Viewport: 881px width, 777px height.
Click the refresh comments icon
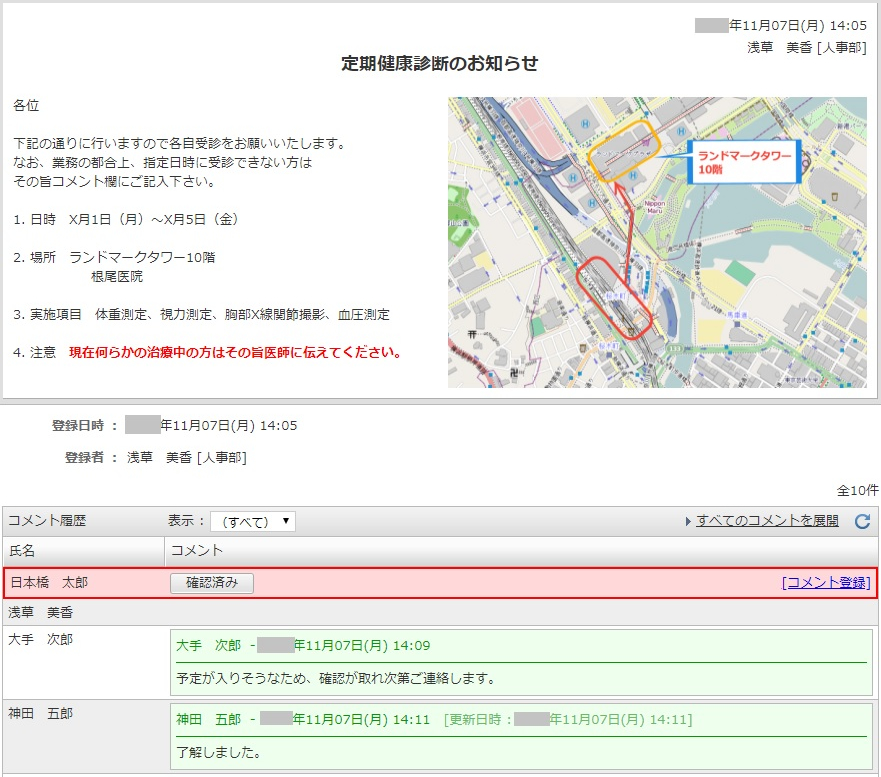point(862,521)
